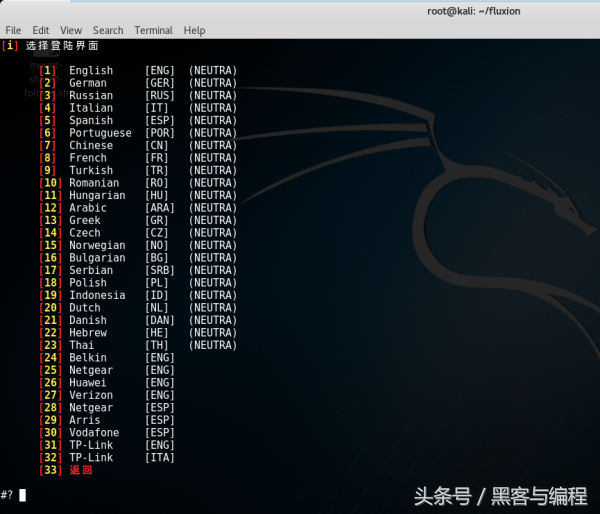Click the terminal prompt cursor after #?
The image size is (600, 514).
click(23, 495)
